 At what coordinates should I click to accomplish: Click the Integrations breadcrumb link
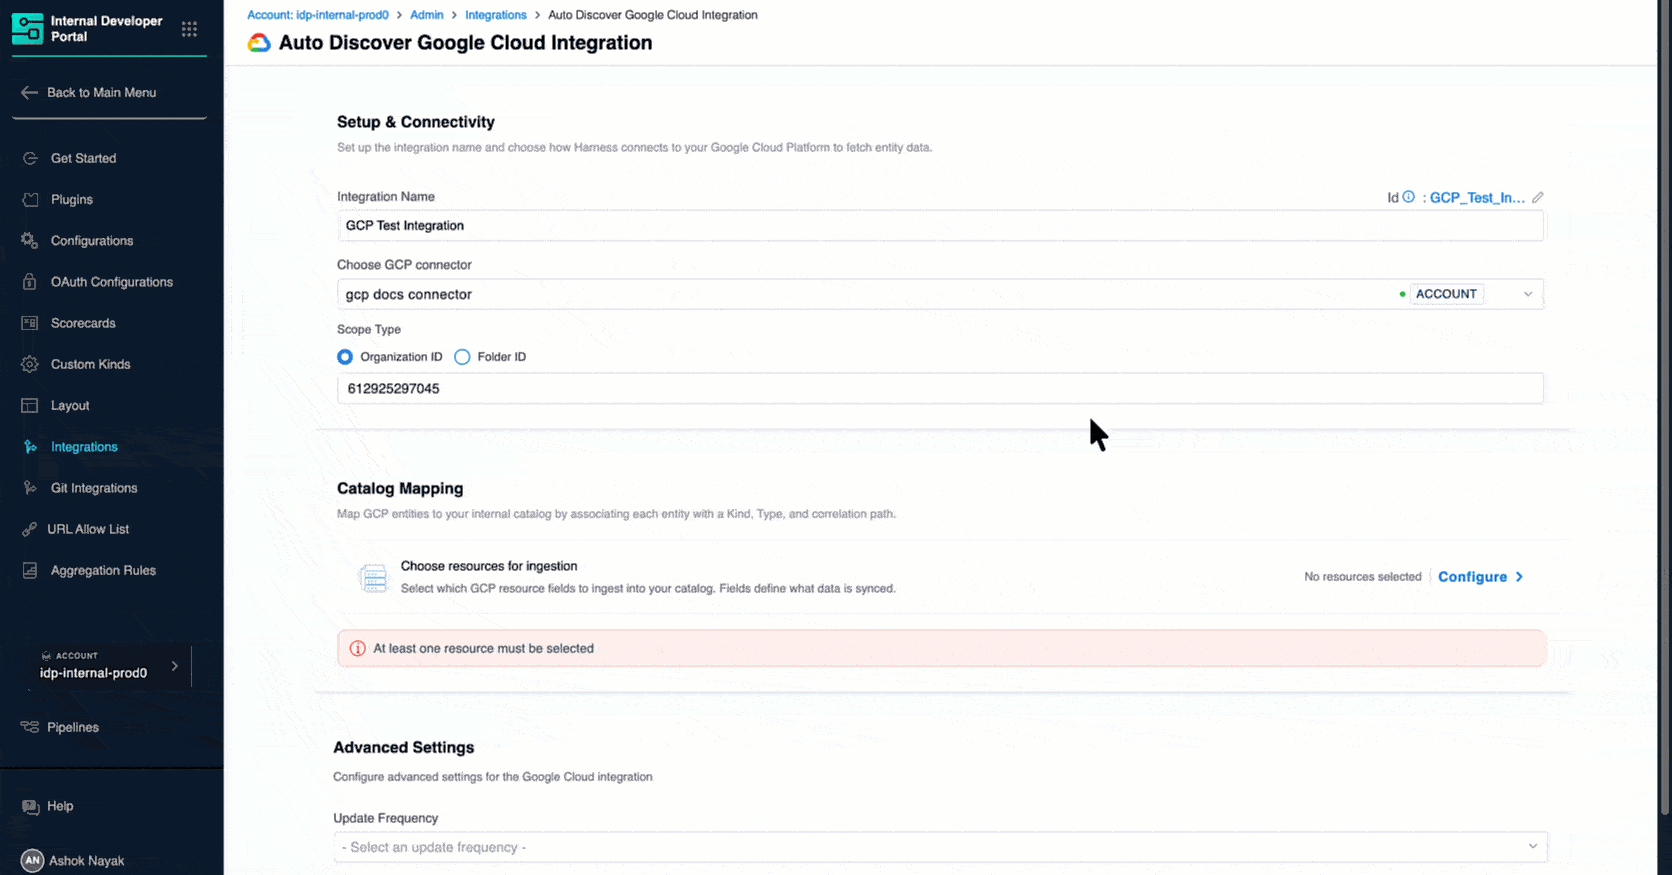(496, 15)
